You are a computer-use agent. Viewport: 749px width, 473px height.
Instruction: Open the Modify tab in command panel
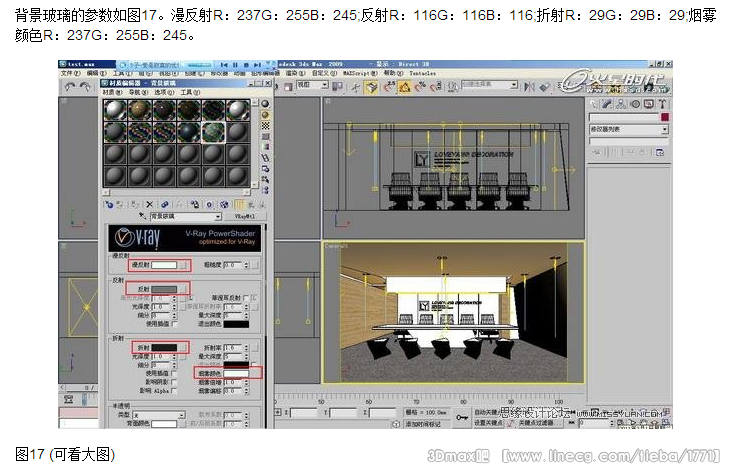[x=607, y=104]
